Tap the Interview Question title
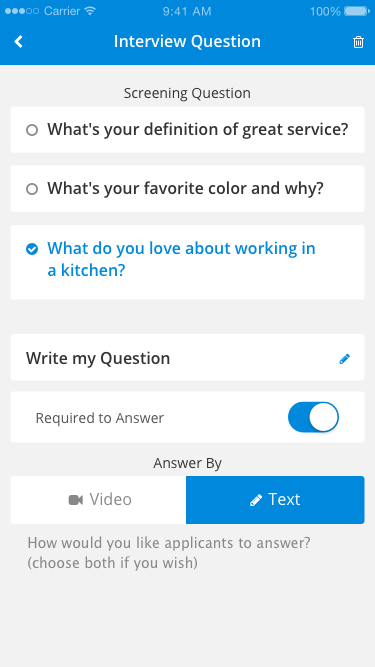 point(187,42)
